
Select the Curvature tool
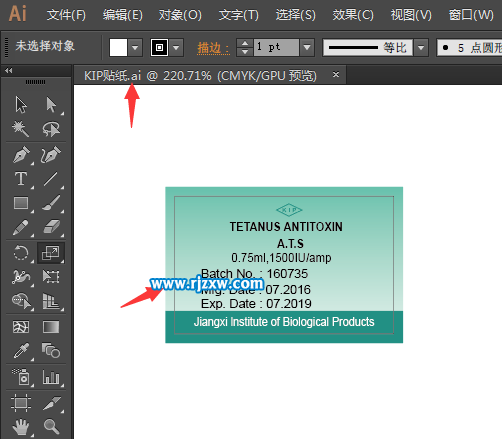pos(51,155)
